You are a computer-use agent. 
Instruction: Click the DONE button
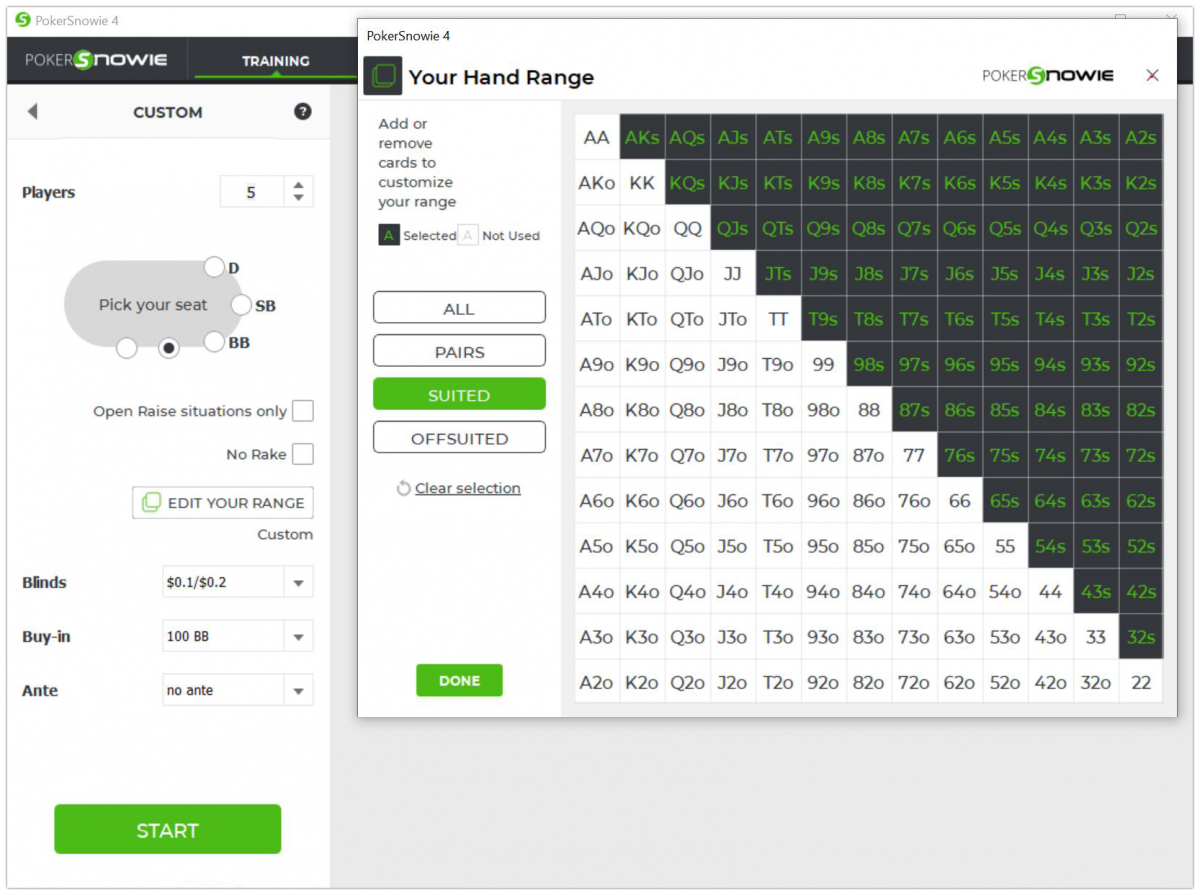[x=459, y=680]
